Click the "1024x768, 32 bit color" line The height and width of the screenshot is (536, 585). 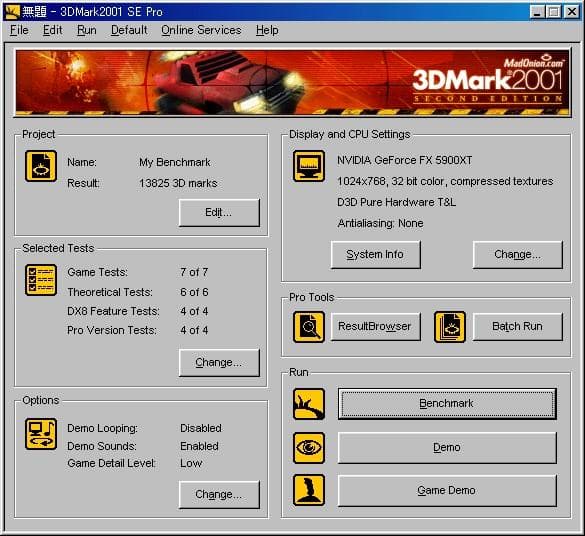coord(445,181)
